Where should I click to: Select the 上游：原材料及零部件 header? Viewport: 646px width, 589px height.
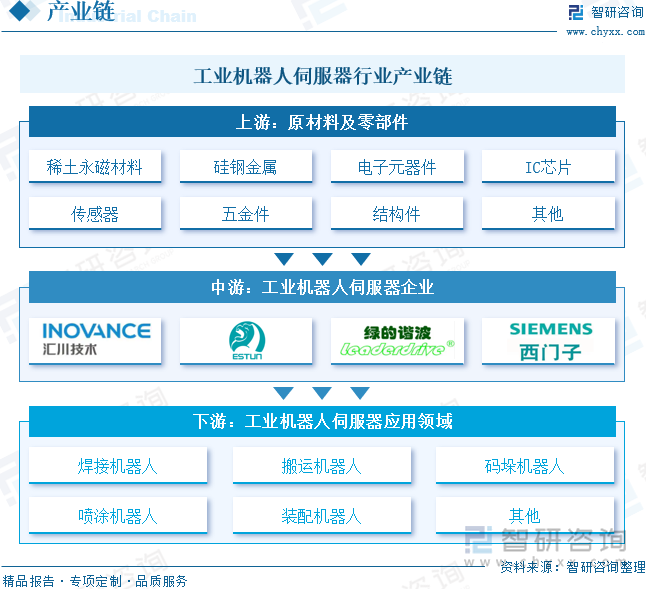(323, 122)
